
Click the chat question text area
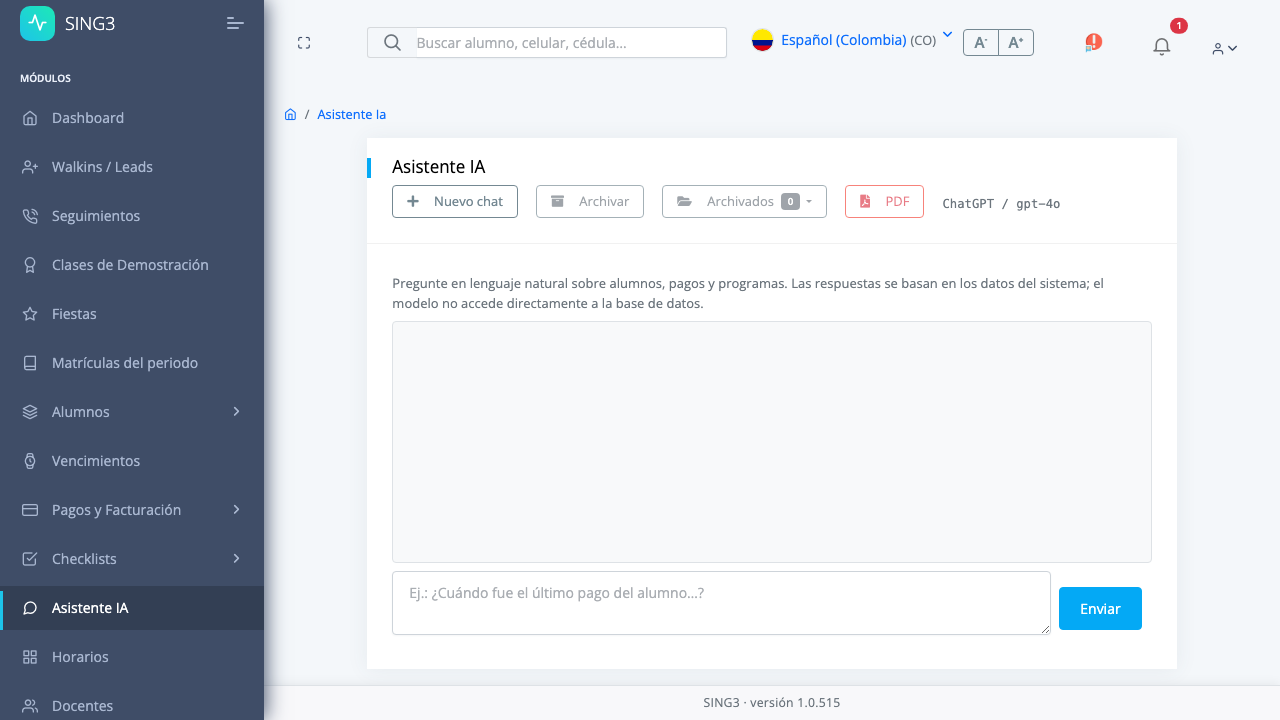[x=721, y=603]
